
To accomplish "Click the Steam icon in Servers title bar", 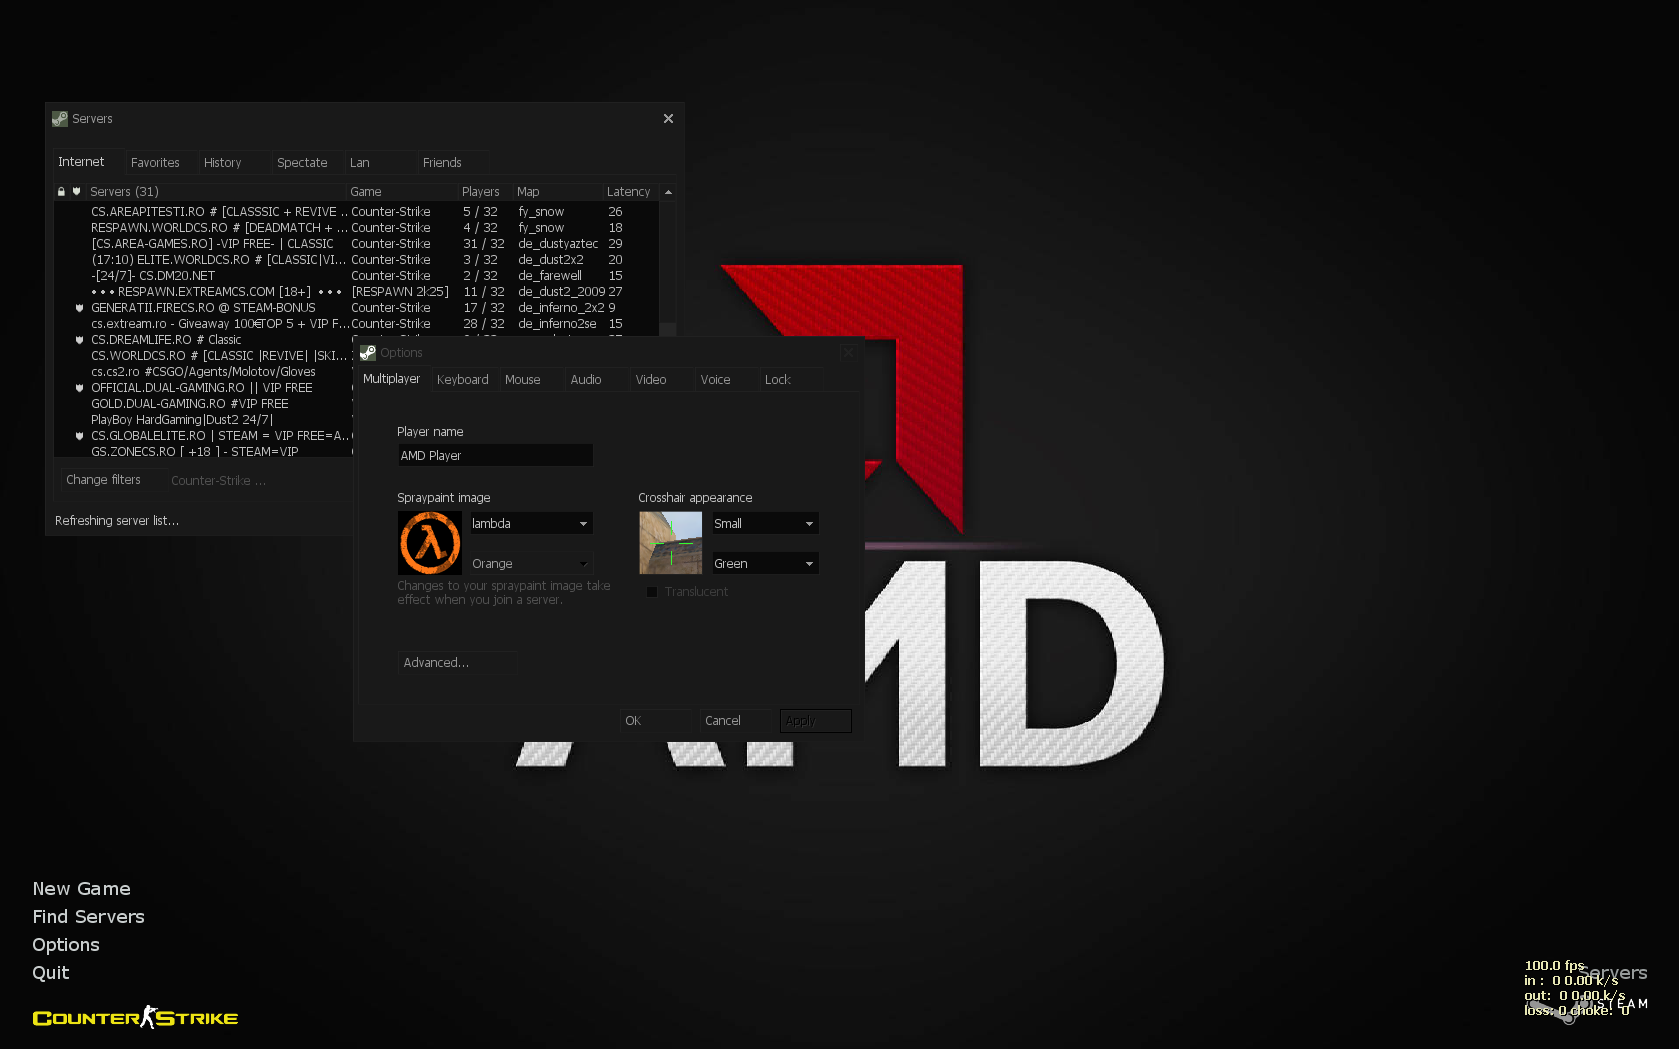I will 60,119.
